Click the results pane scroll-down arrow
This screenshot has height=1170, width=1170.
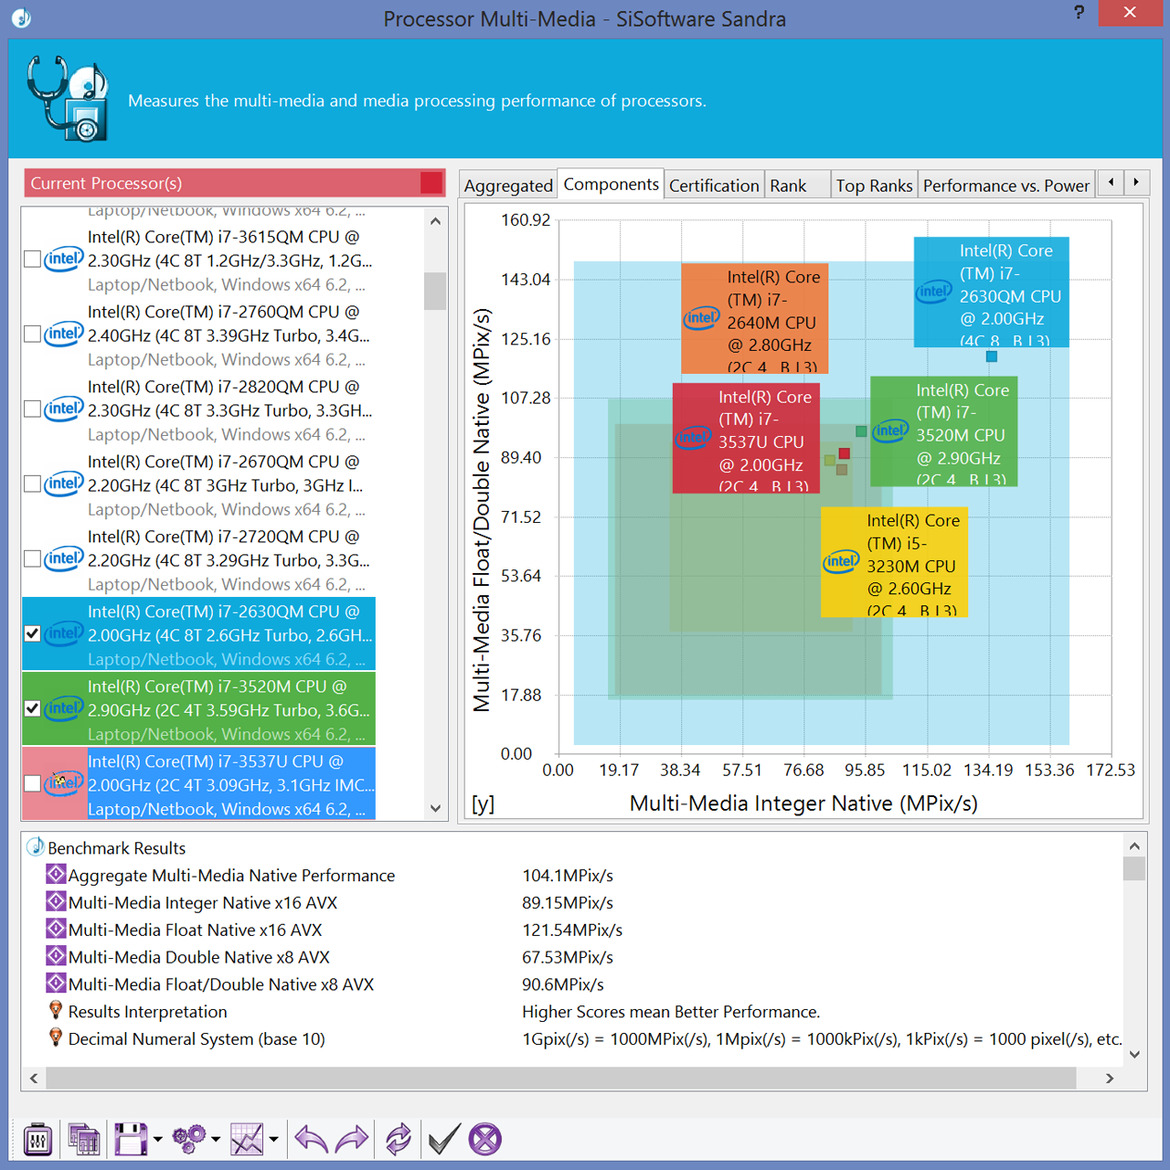coord(1135,1054)
